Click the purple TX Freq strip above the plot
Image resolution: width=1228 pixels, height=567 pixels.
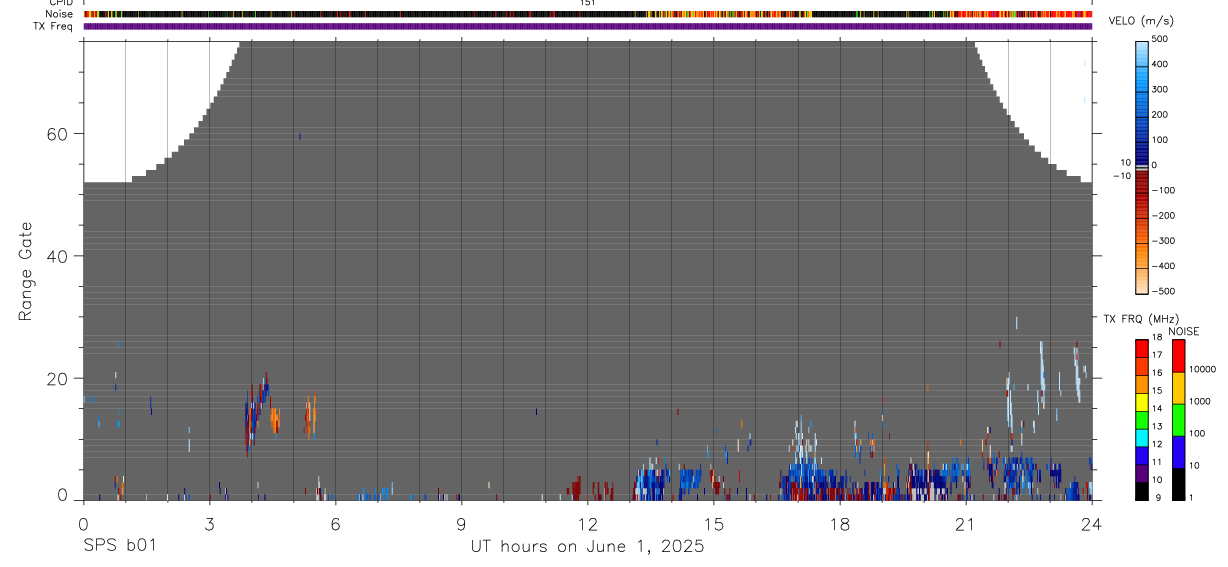(588, 26)
